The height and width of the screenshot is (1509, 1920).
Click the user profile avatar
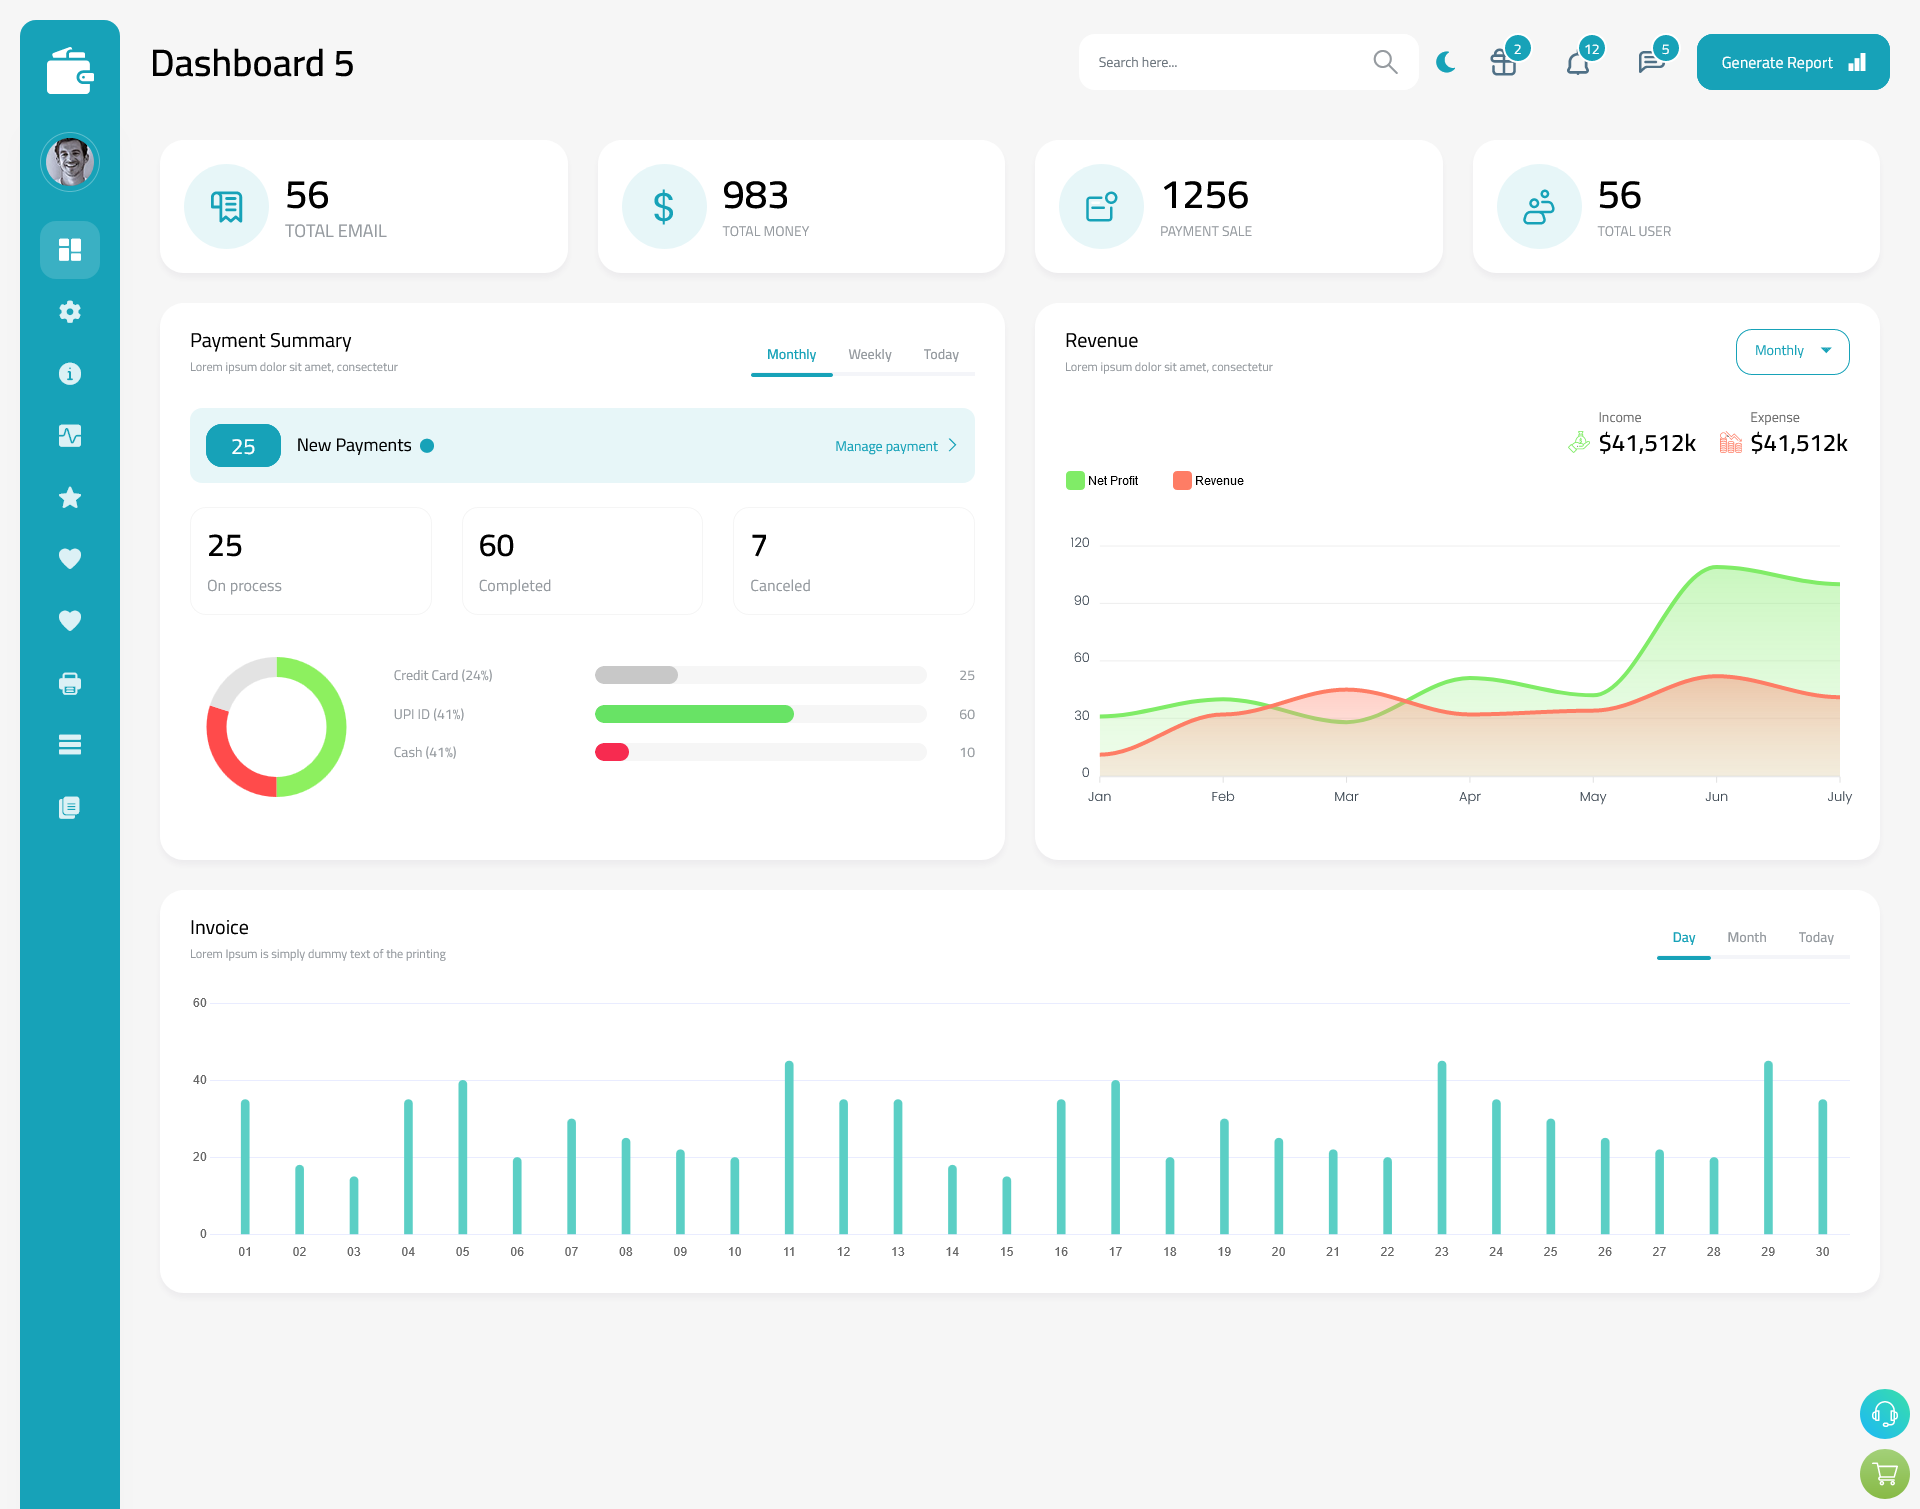[x=70, y=162]
